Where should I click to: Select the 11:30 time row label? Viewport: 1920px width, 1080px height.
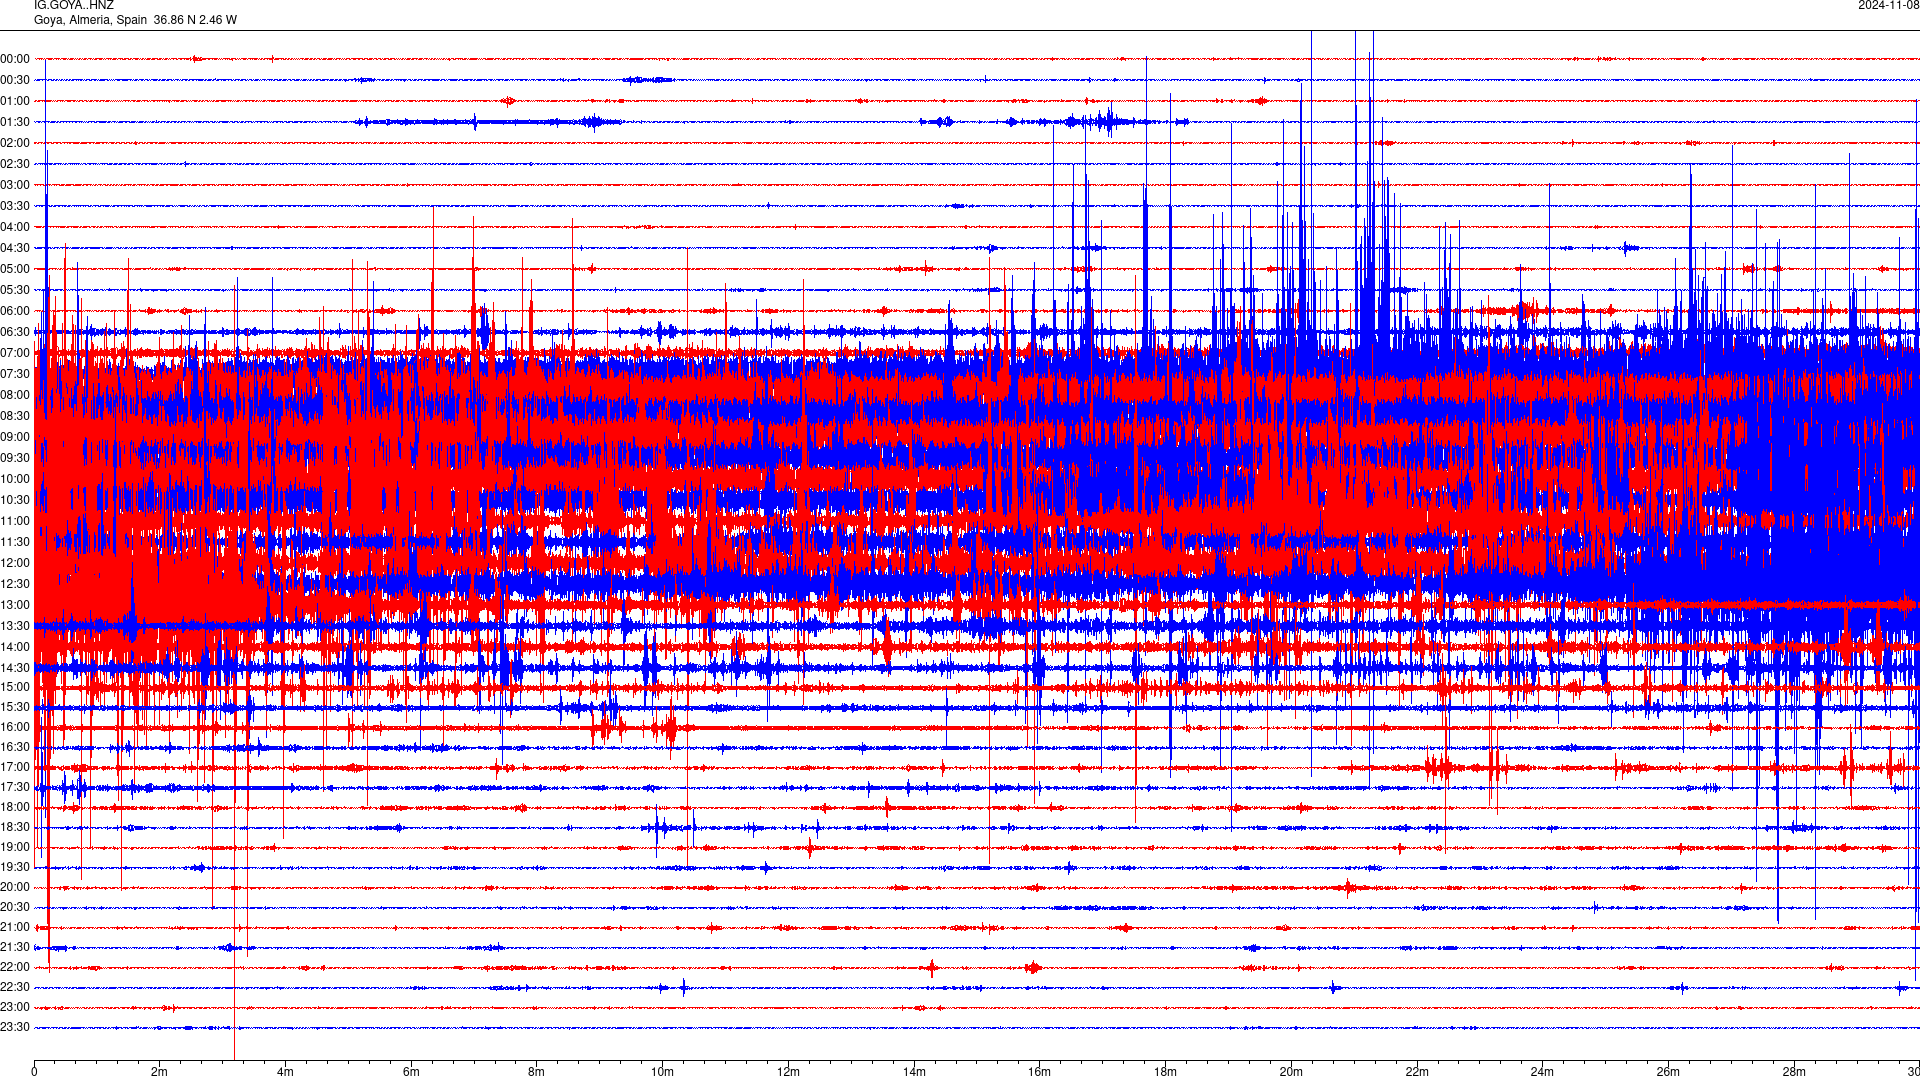click(x=15, y=542)
